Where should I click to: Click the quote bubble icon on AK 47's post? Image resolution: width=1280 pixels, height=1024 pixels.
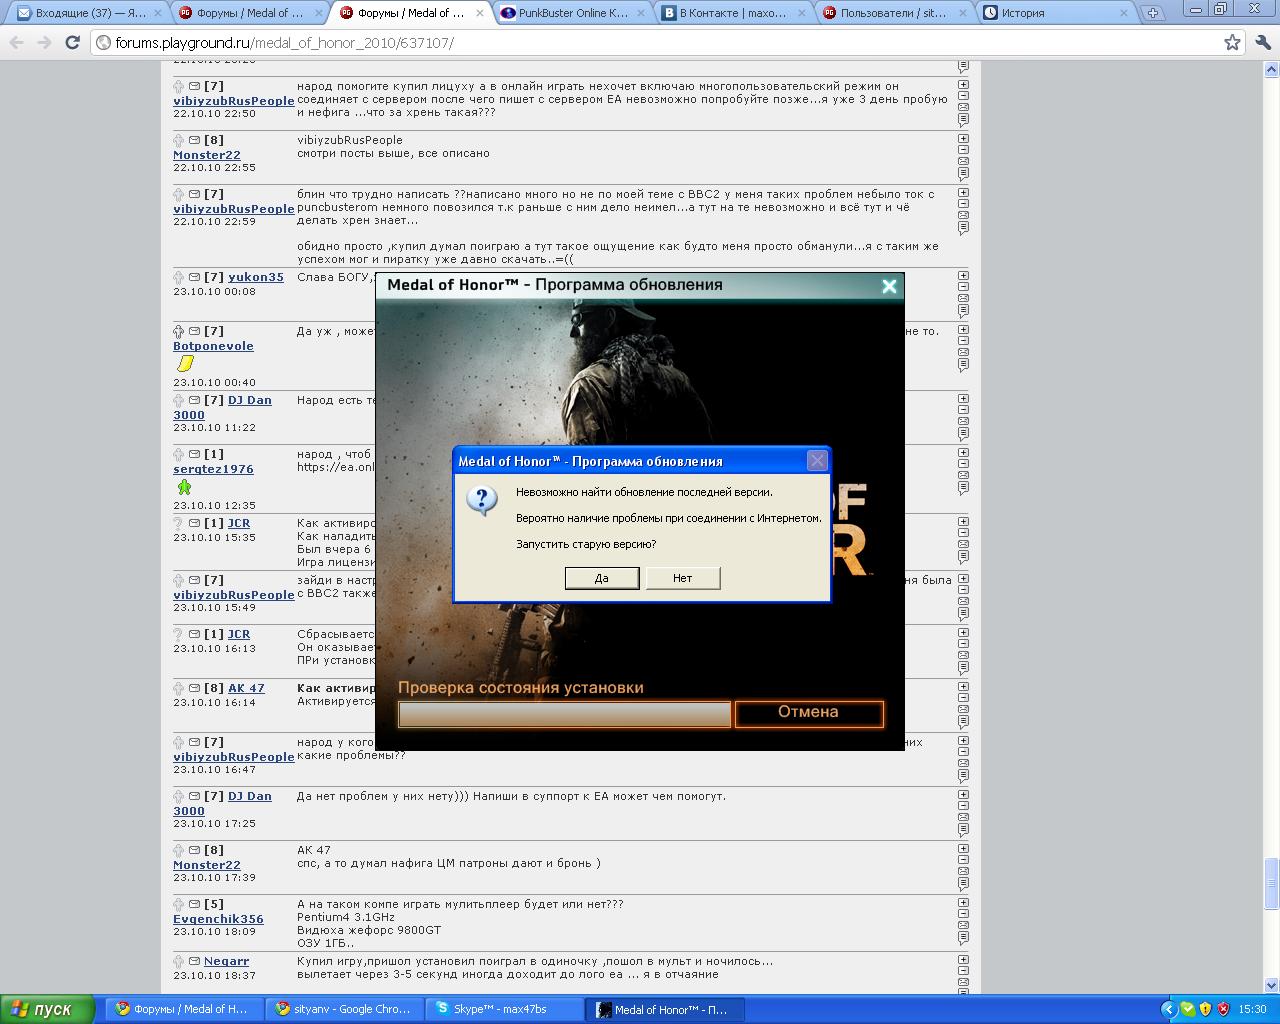click(963, 722)
